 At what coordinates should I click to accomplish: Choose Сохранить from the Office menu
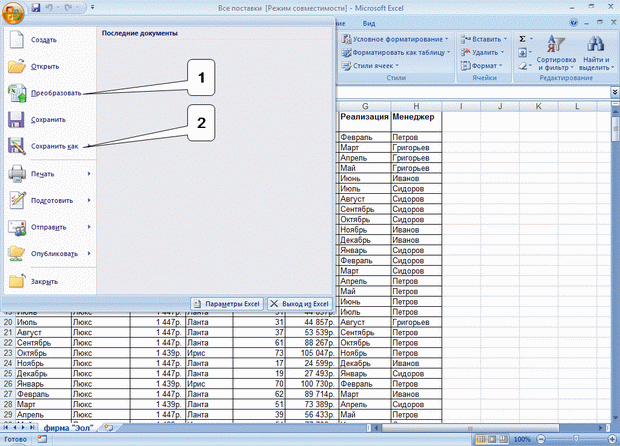pyautogui.click(x=50, y=119)
